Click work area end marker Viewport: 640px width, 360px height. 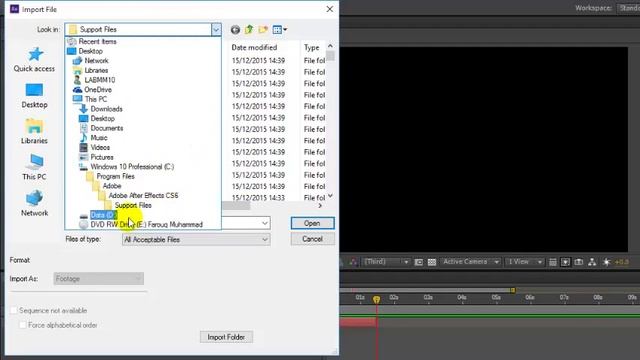[x=513, y=290]
